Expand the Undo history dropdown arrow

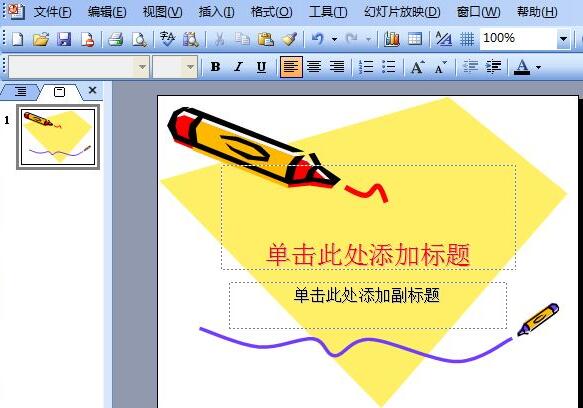point(334,39)
